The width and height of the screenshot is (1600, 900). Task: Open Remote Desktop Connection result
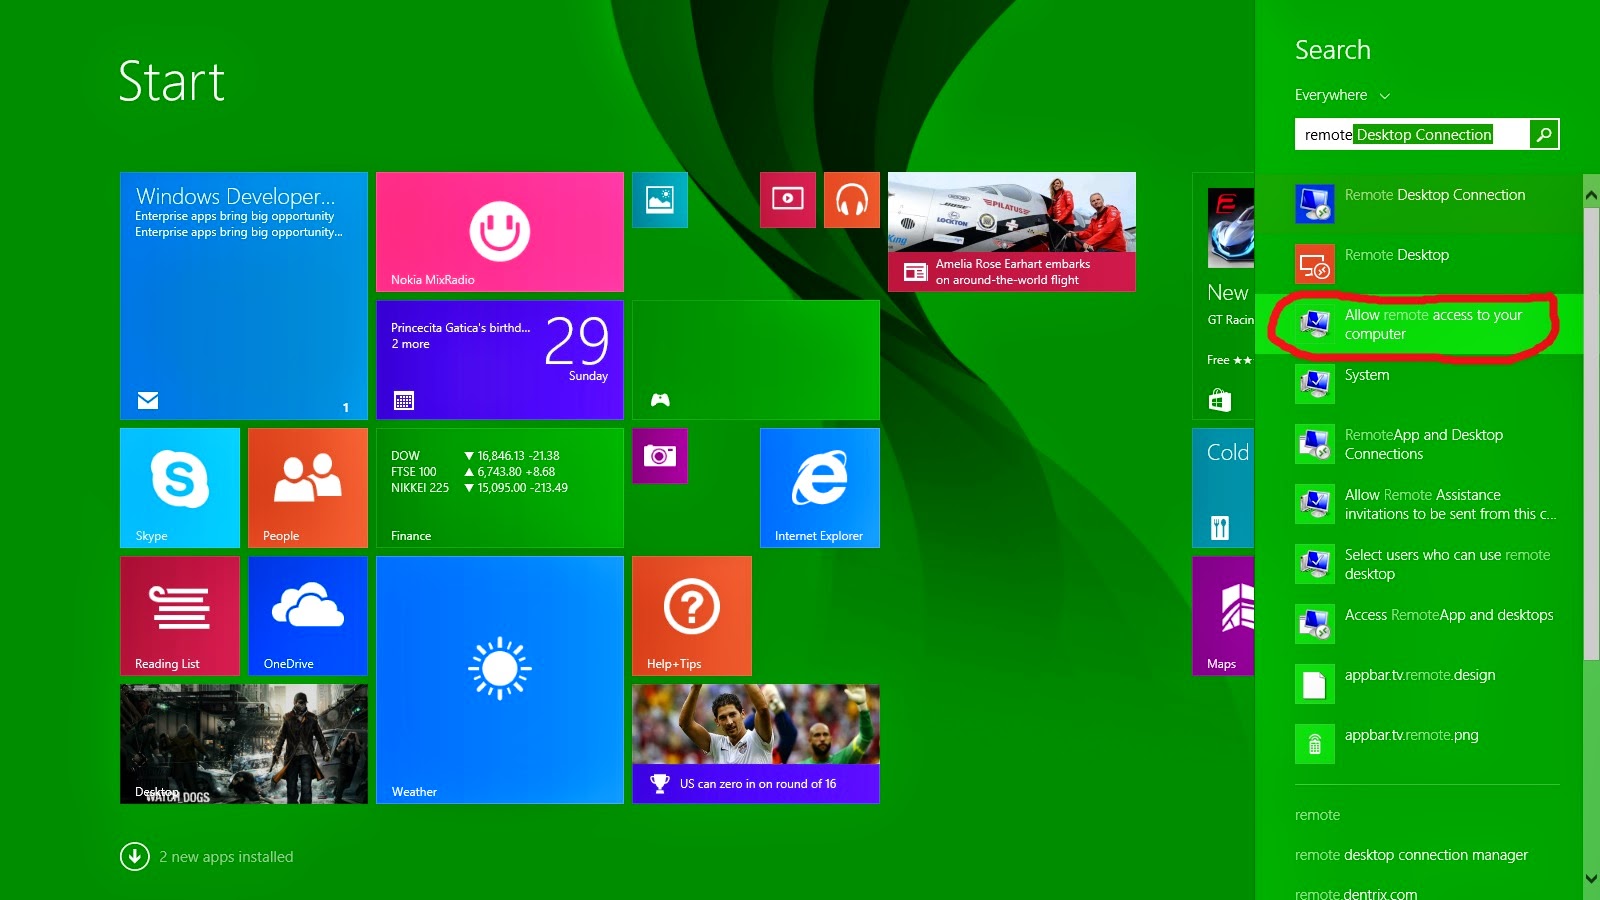(1419, 204)
